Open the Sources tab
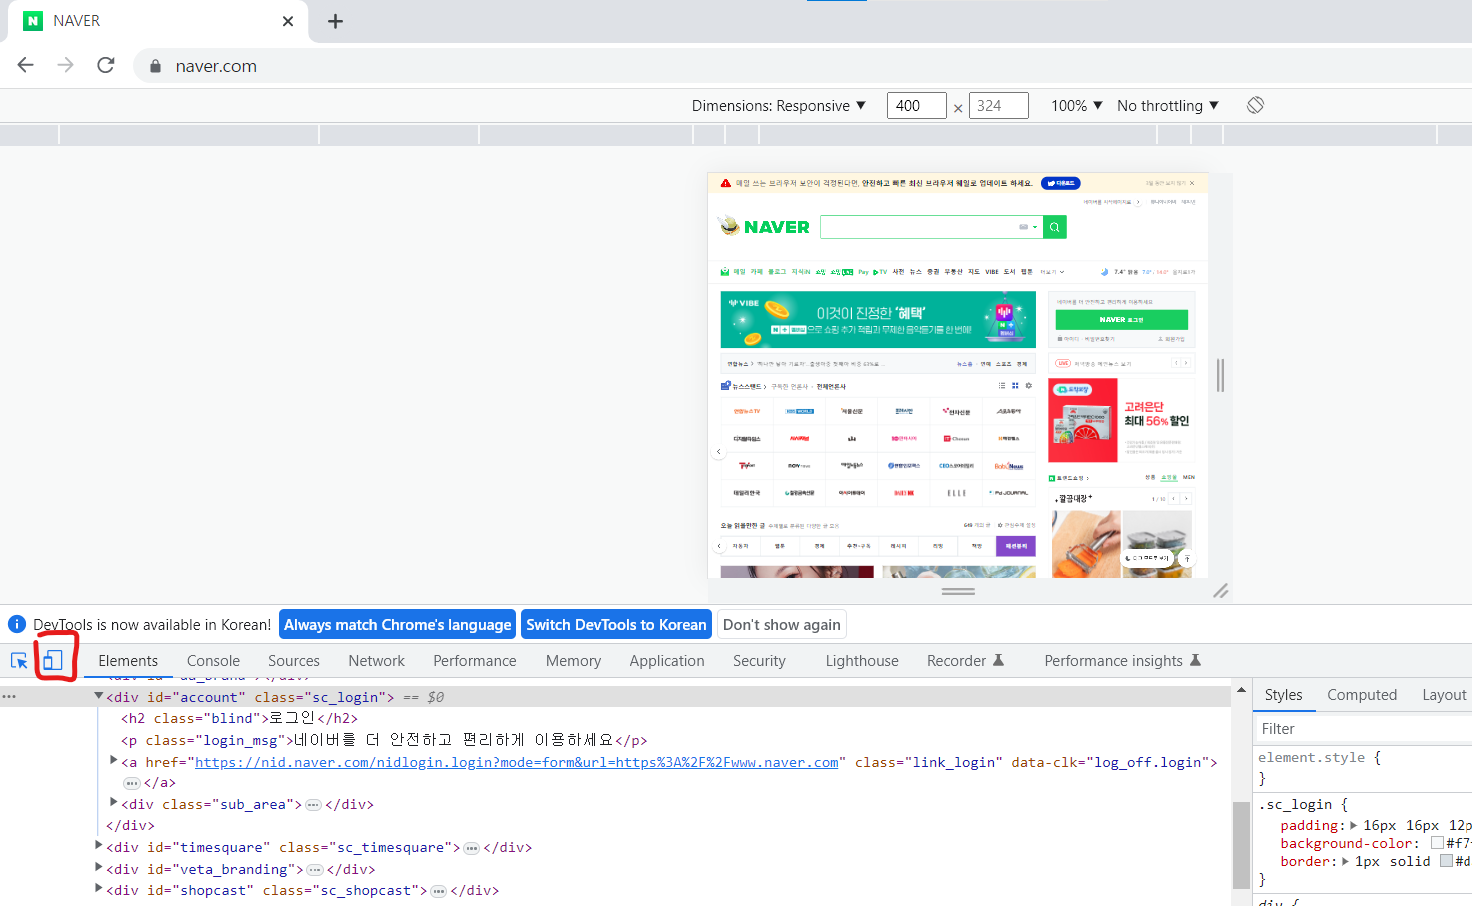The height and width of the screenshot is (906, 1472). tap(294, 661)
